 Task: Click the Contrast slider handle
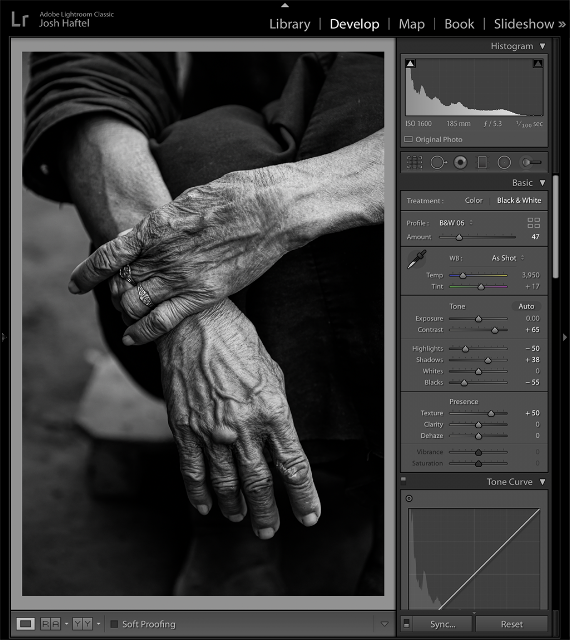pyautogui.click(x=494, y=330)
